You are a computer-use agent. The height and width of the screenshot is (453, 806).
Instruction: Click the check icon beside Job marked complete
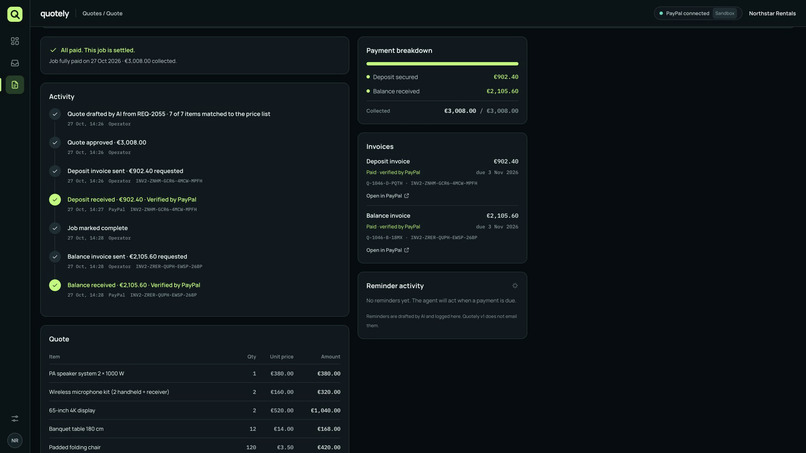point(55,228)
